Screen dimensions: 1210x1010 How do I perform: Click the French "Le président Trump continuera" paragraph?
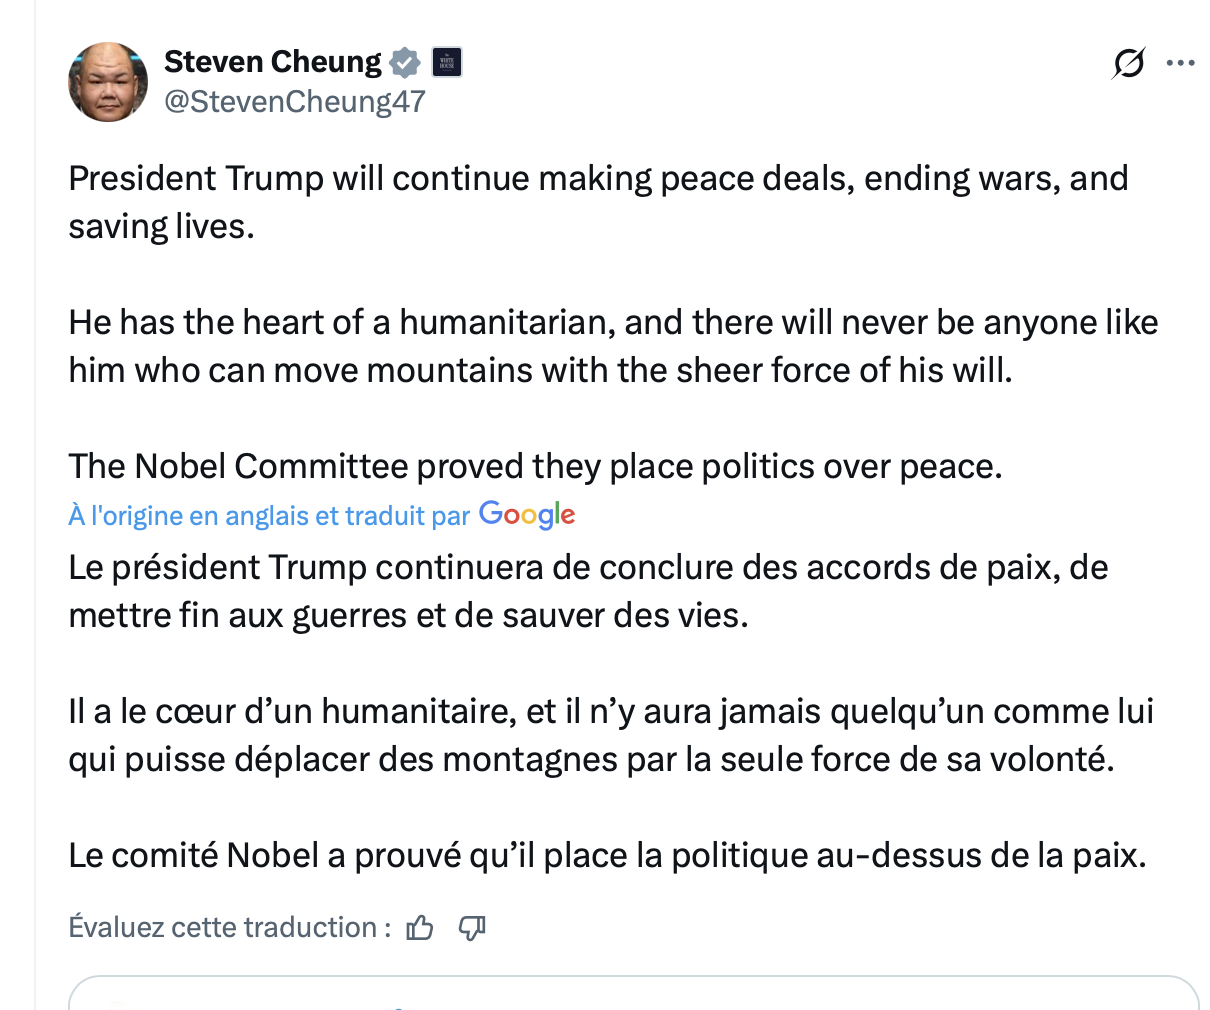588,591
